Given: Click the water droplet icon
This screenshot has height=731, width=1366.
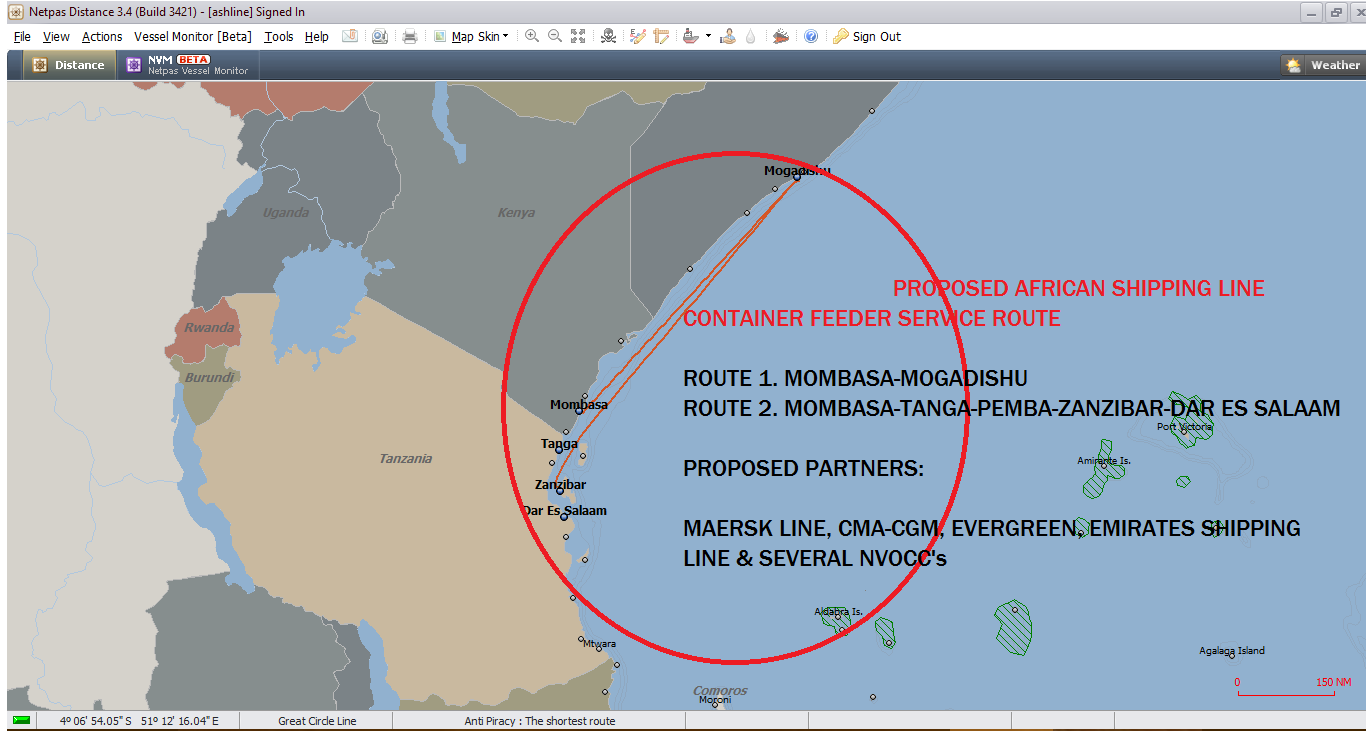Looking at the screenshot, I should tap(751, 35).
